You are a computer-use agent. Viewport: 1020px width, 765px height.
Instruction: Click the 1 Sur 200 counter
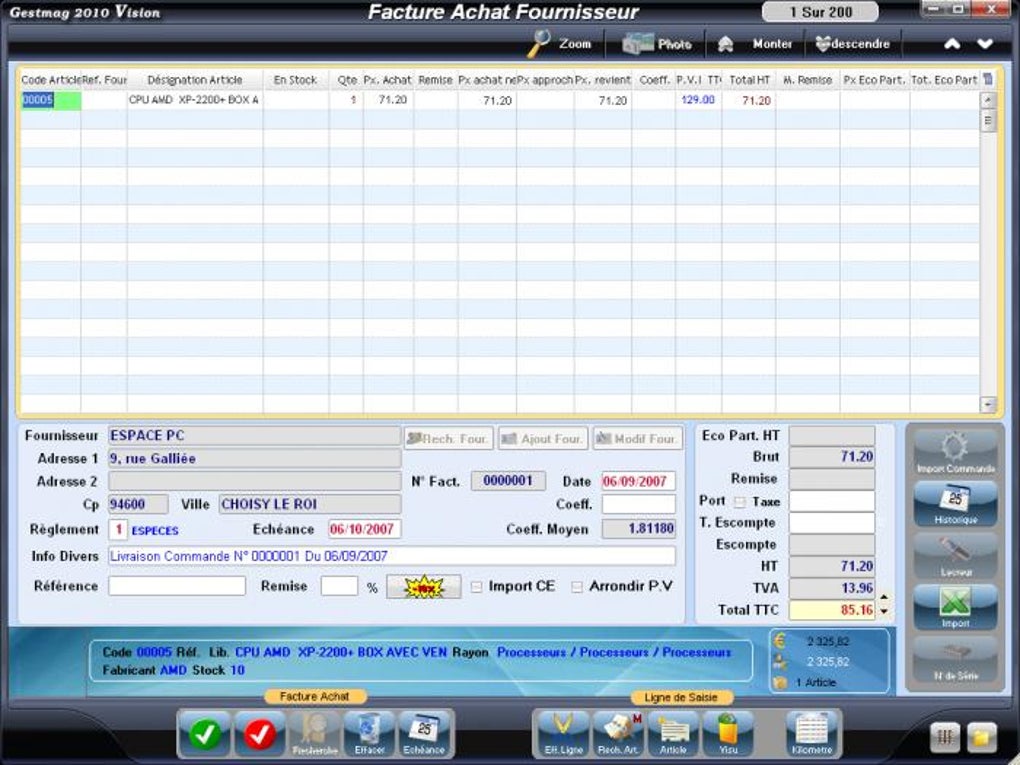coord(820,12)
